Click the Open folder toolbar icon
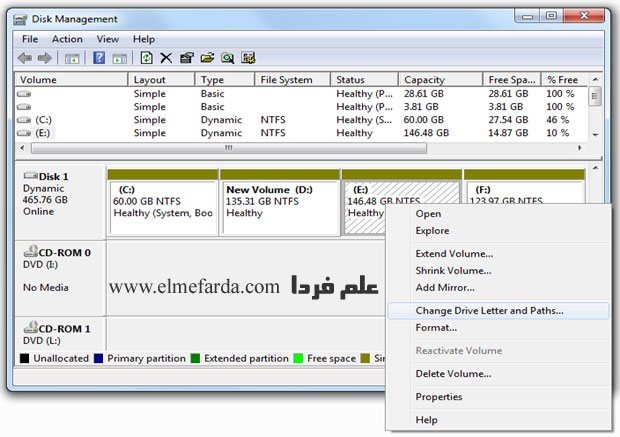 (x=207, y=58)
